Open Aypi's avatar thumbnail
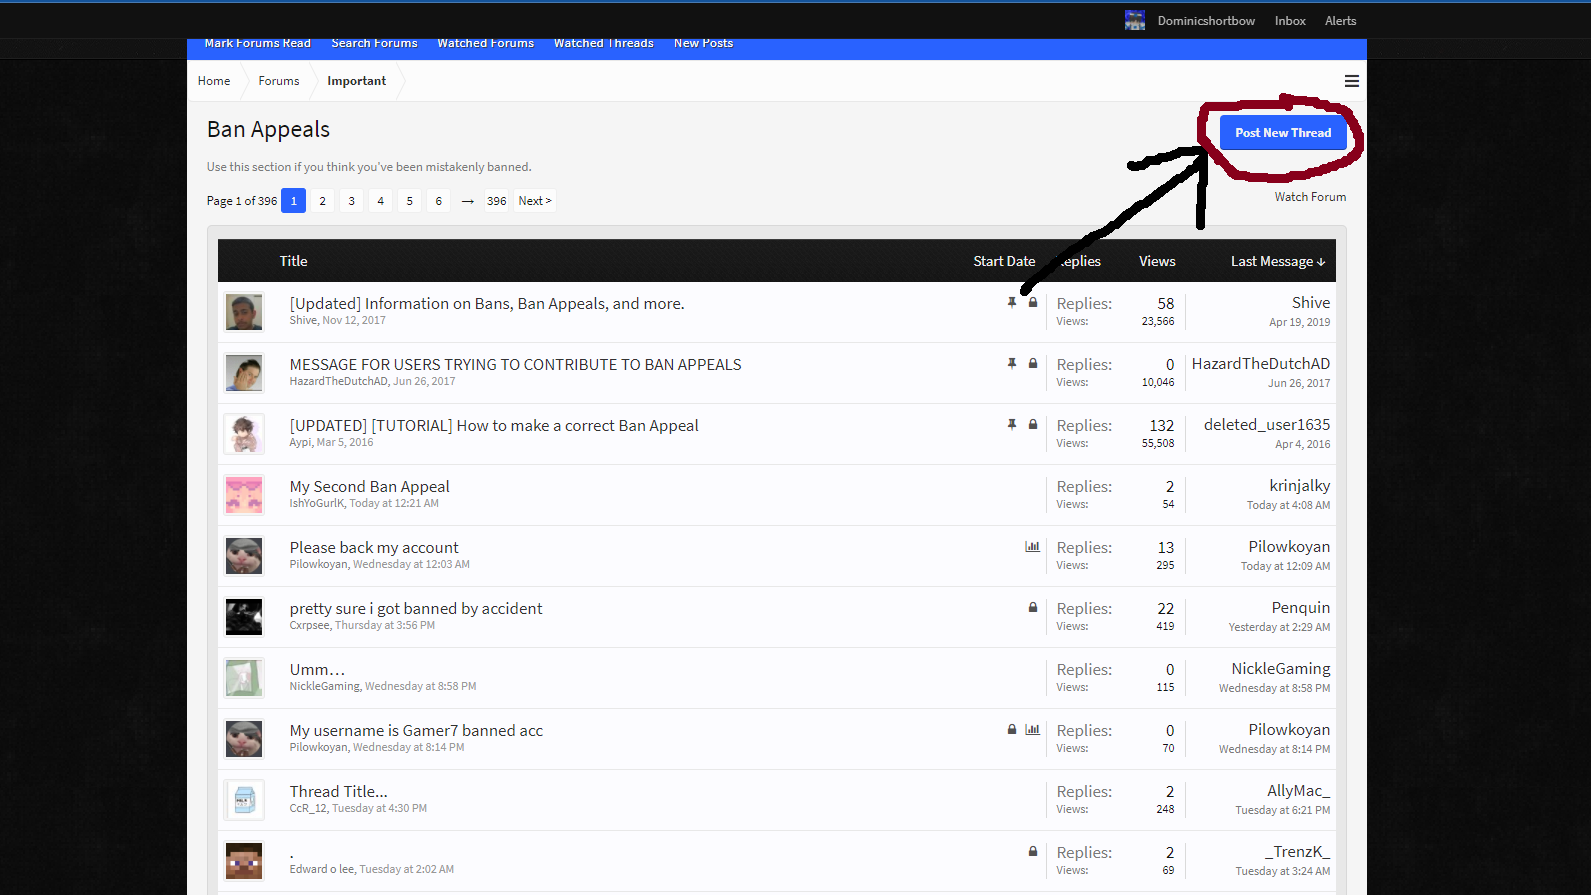 [244, 434]
